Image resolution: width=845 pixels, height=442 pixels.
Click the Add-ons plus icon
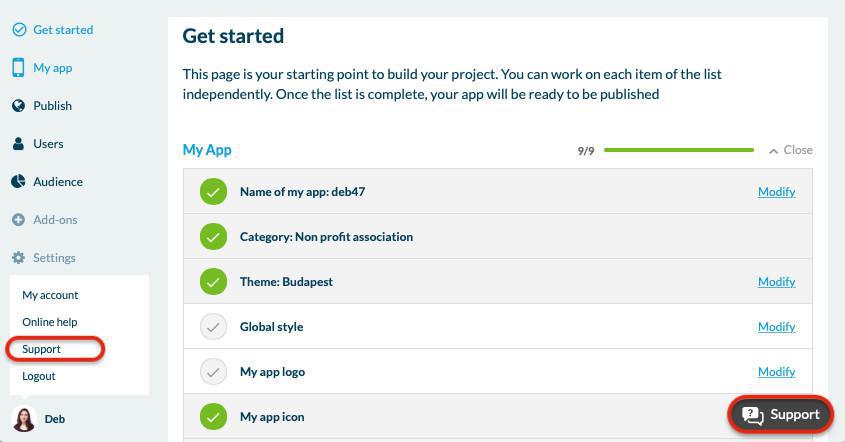pyautogui.click(x=18, y=220)
